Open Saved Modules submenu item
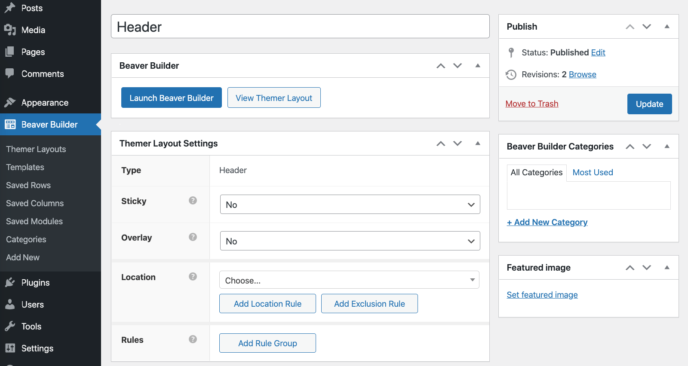Screen dimensions: 688x366 click(x=34, y=221)
